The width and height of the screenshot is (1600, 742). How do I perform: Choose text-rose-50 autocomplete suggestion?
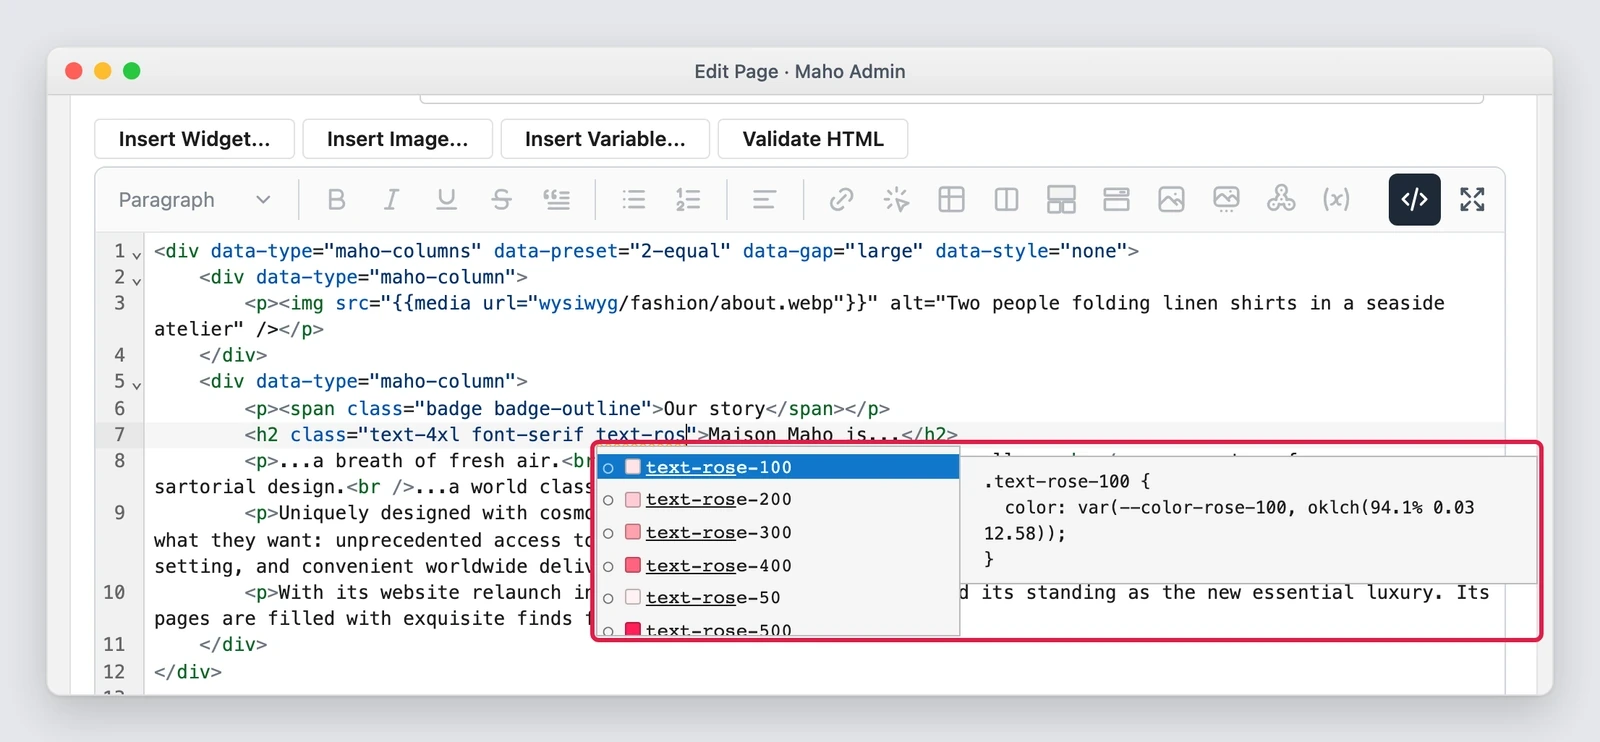click(x=778, y=597)
